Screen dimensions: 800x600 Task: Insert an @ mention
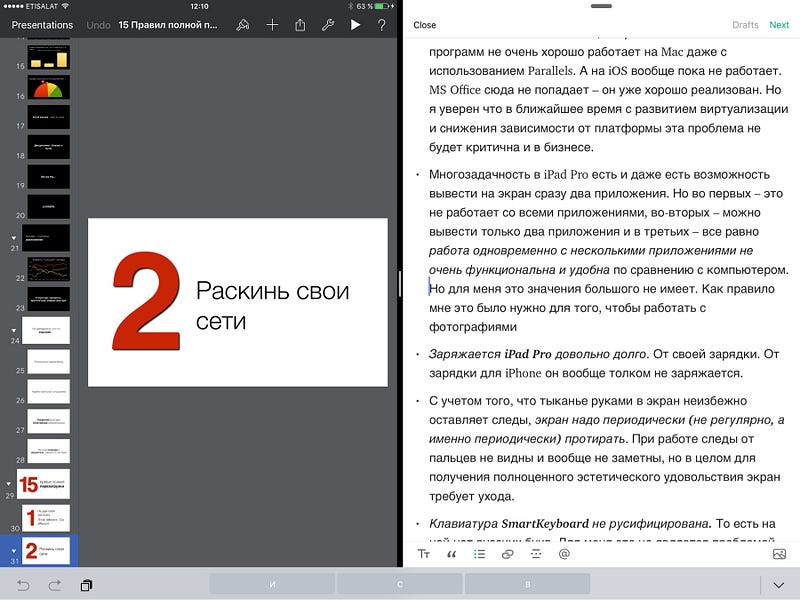coord(564,554)
